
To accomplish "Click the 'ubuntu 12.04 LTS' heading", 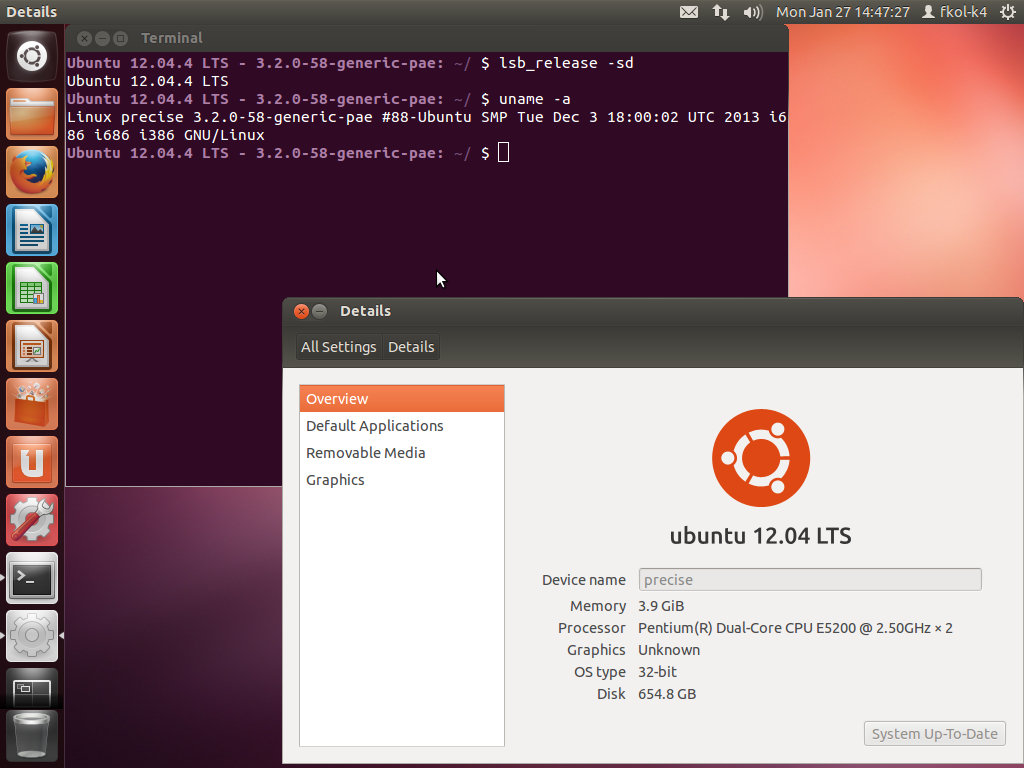I will coord(760,536).
